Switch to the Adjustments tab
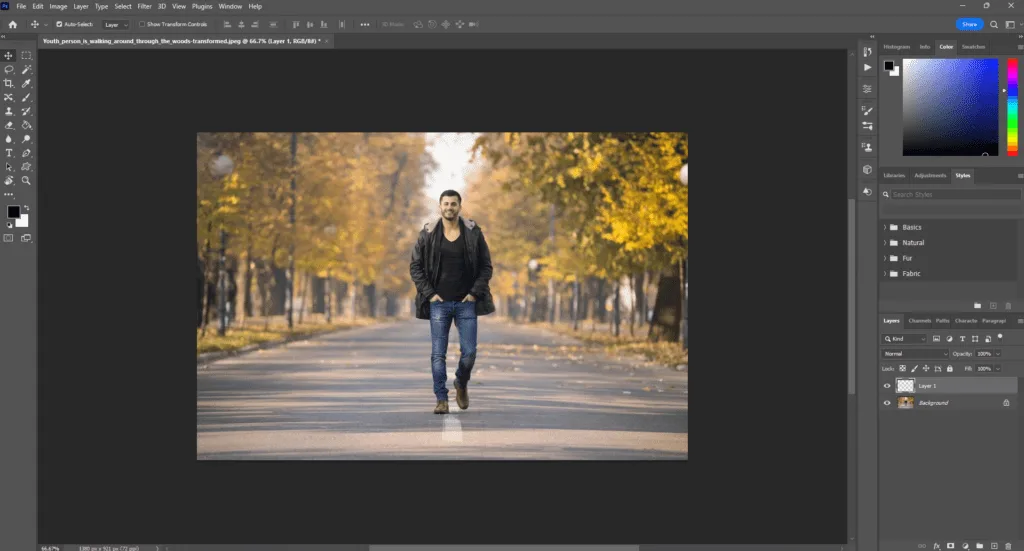Screen dimensions: 1024x551 [930, 176]
